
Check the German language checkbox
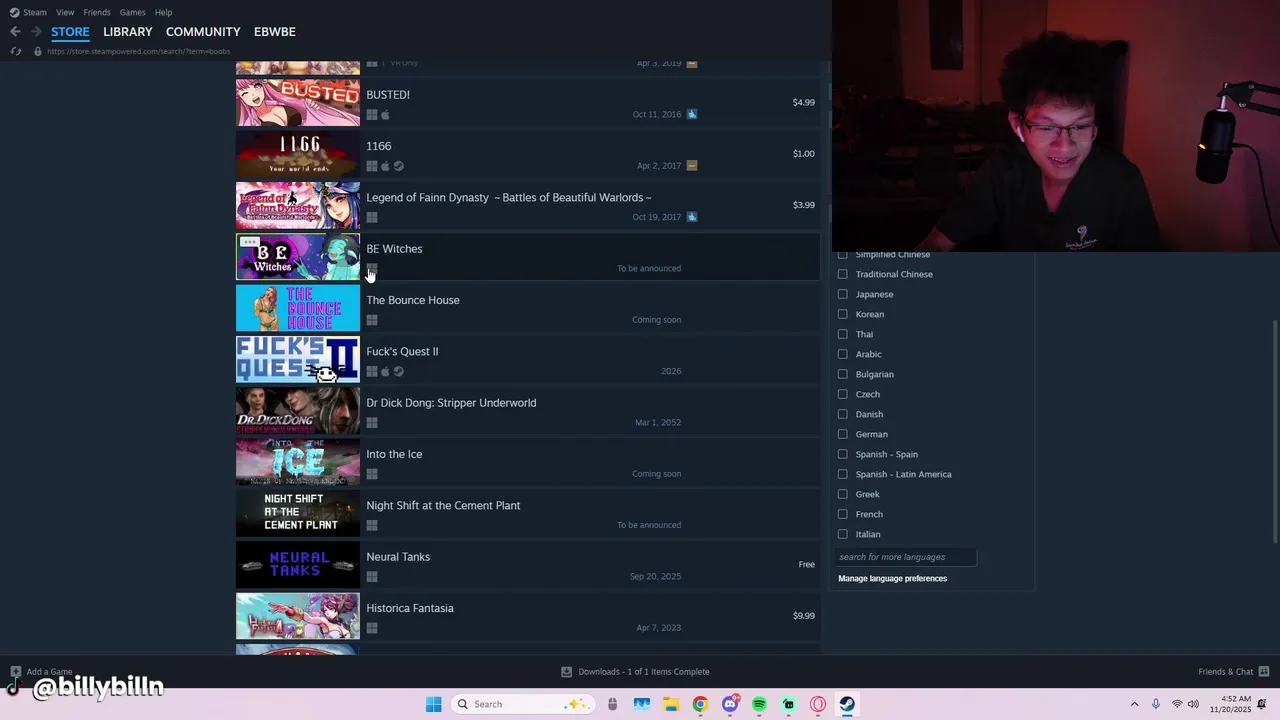tap(842, 434)
